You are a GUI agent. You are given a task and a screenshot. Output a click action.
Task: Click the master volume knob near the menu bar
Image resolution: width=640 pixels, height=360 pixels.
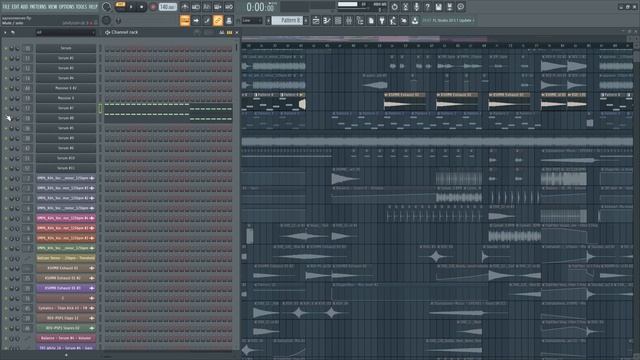pos(107,7)
